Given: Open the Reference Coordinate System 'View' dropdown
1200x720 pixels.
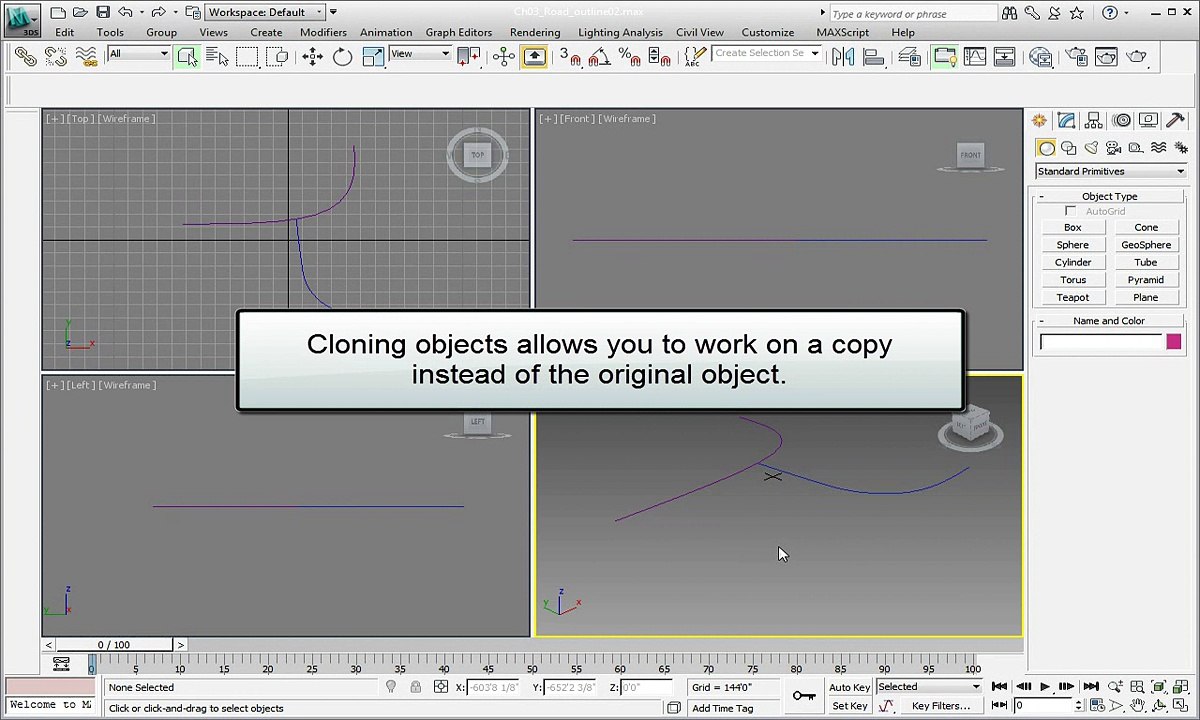Looking at the screenshot, I should click(420, 53).
